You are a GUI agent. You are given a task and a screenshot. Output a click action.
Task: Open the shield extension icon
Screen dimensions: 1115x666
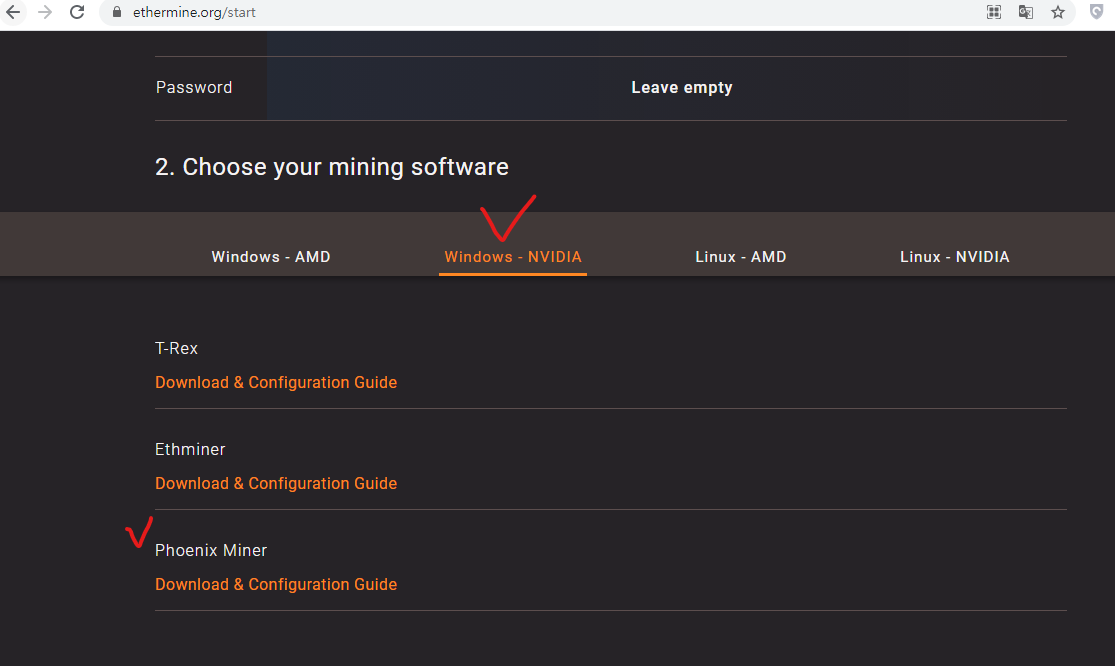[1097, 12]
